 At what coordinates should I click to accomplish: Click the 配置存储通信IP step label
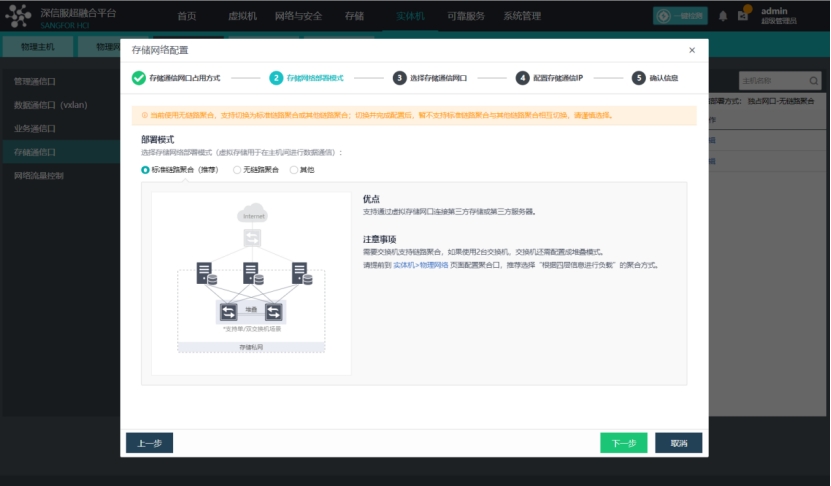[x=558, y=78]
